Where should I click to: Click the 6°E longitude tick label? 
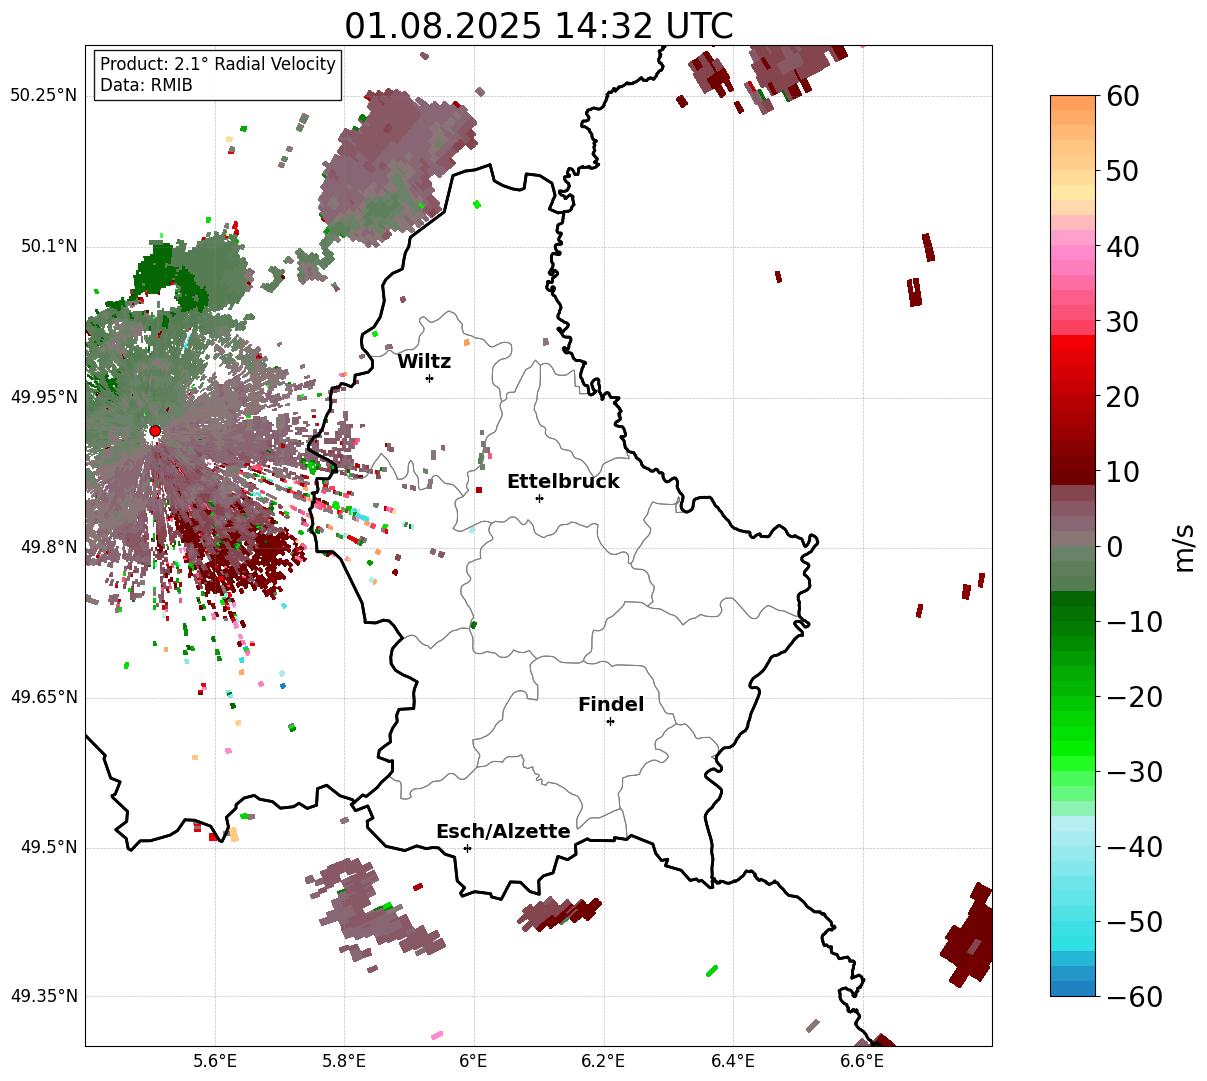click(474, 1062)
